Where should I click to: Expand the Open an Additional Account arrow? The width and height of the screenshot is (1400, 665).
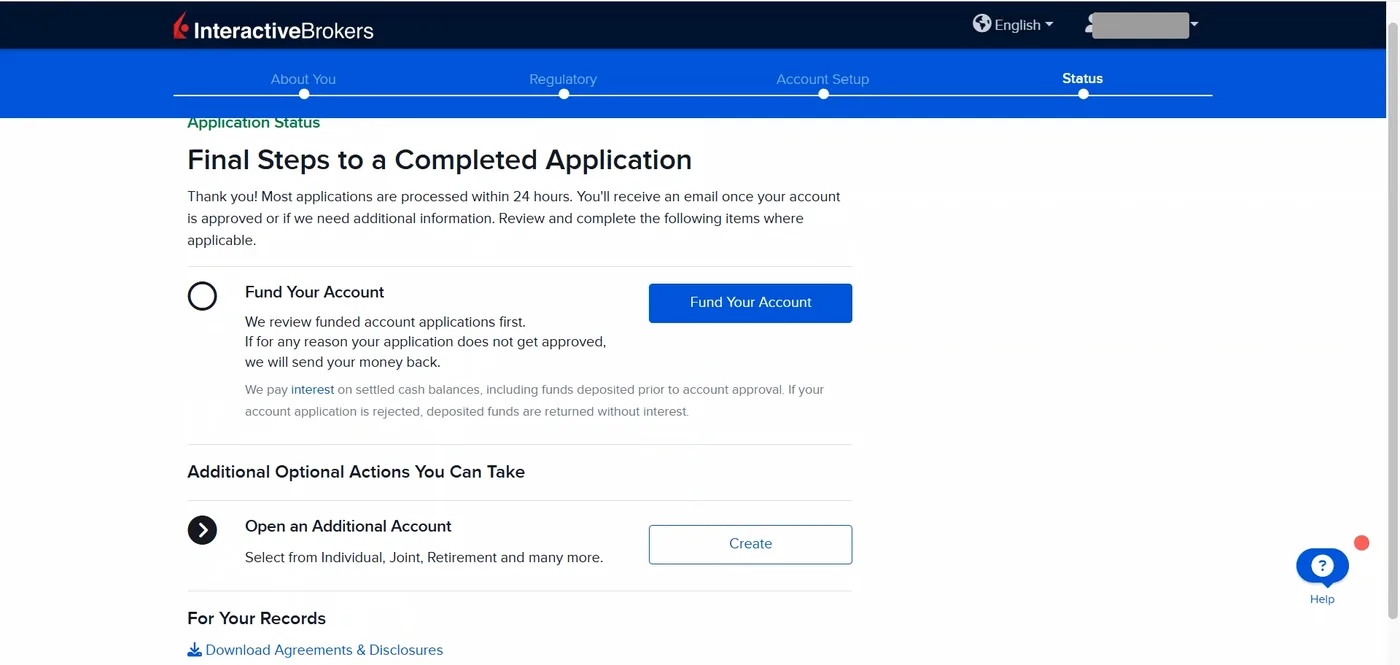[202, 530]
